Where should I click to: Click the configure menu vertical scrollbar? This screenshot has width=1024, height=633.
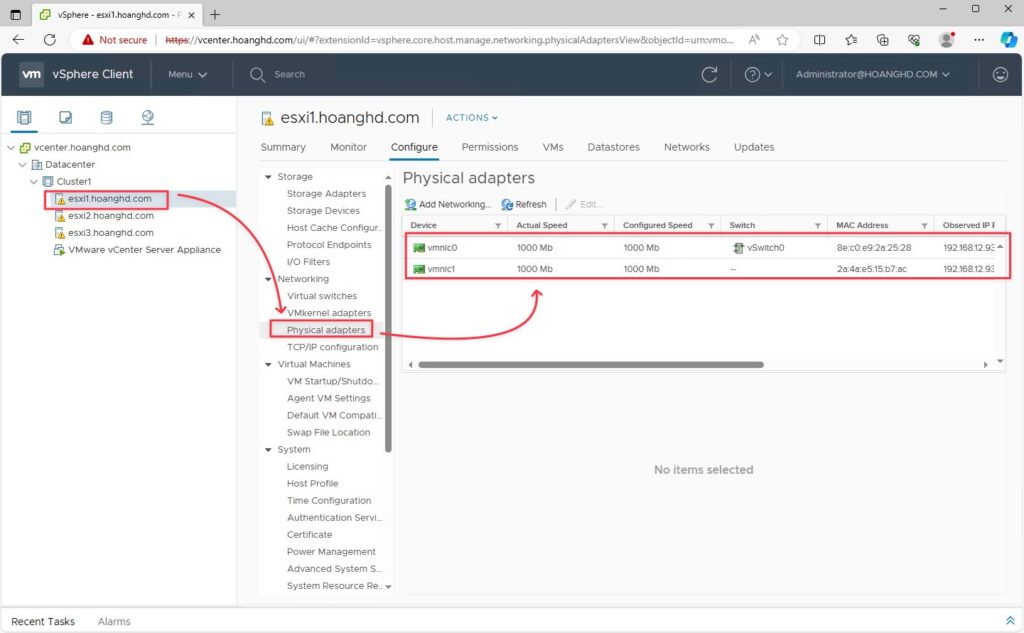coord(388,319)
